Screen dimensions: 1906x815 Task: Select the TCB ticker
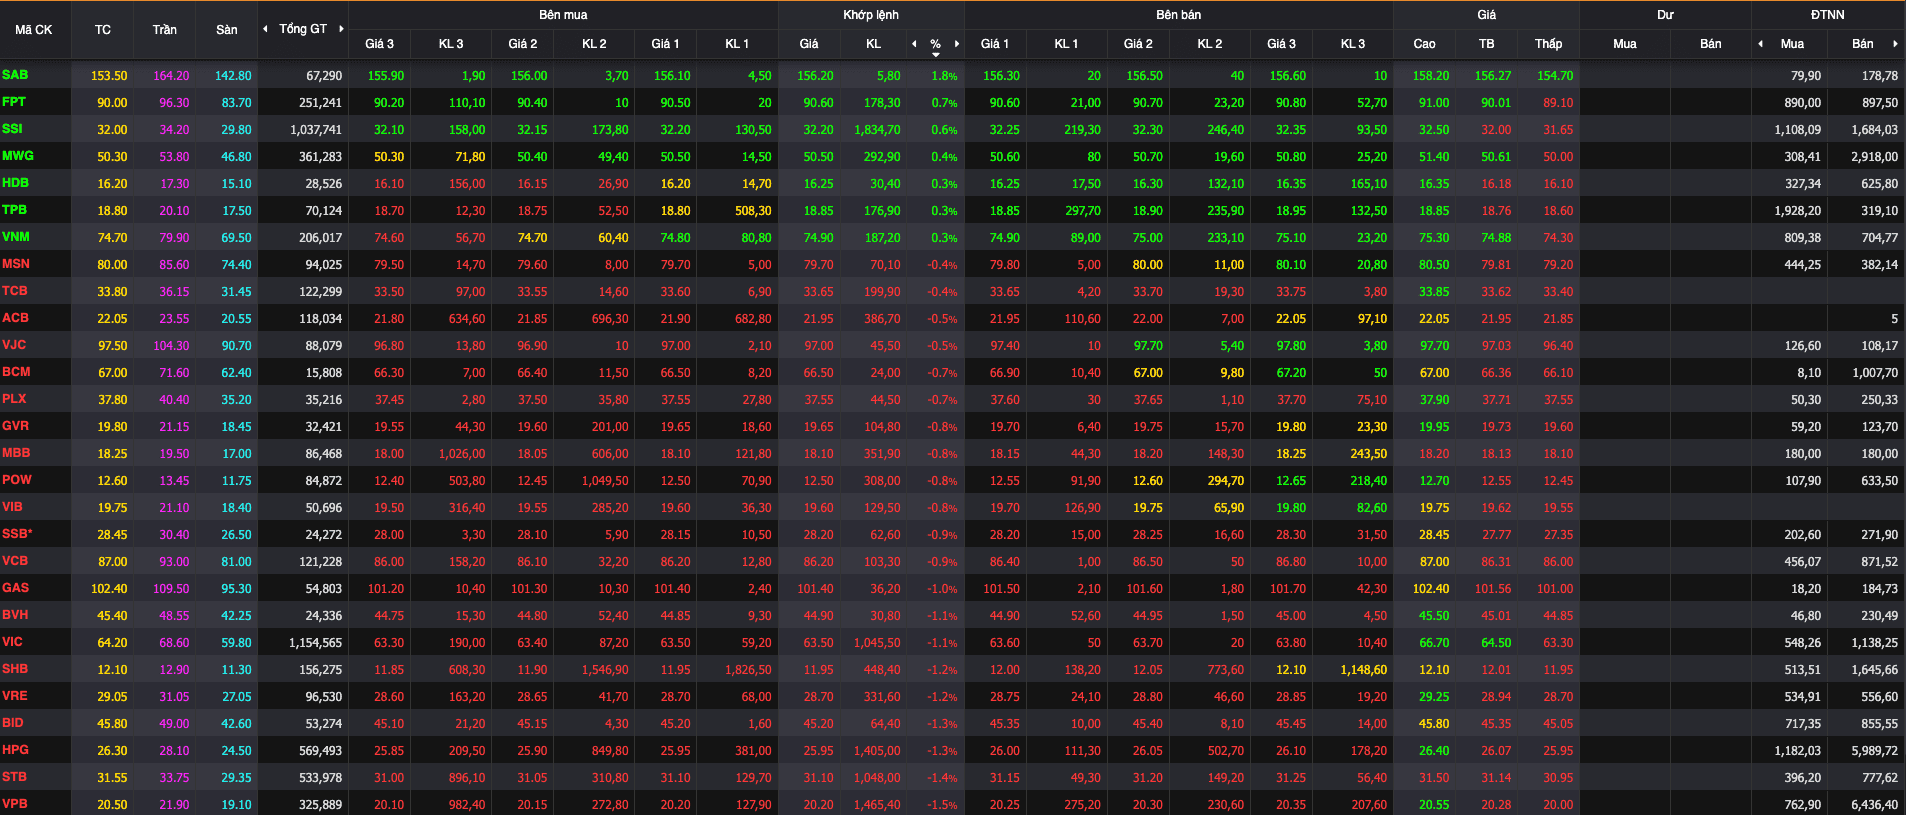click(x=15, y=291)
